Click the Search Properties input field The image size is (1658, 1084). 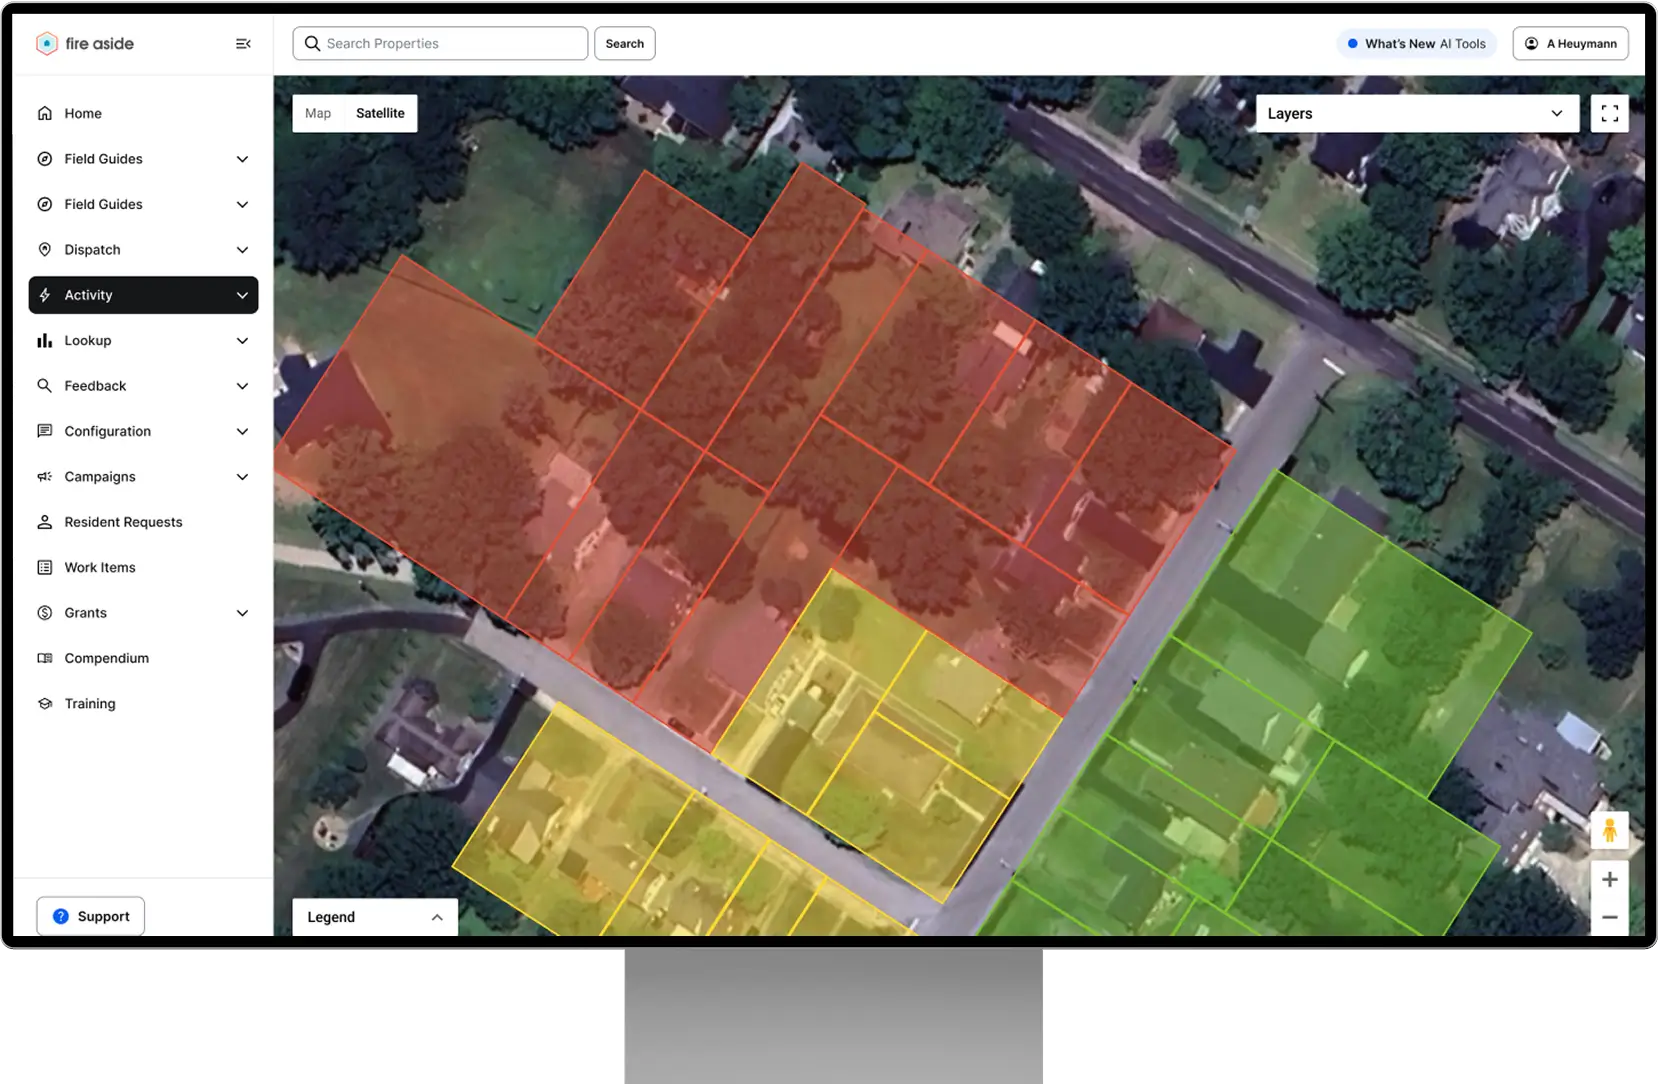440,44
